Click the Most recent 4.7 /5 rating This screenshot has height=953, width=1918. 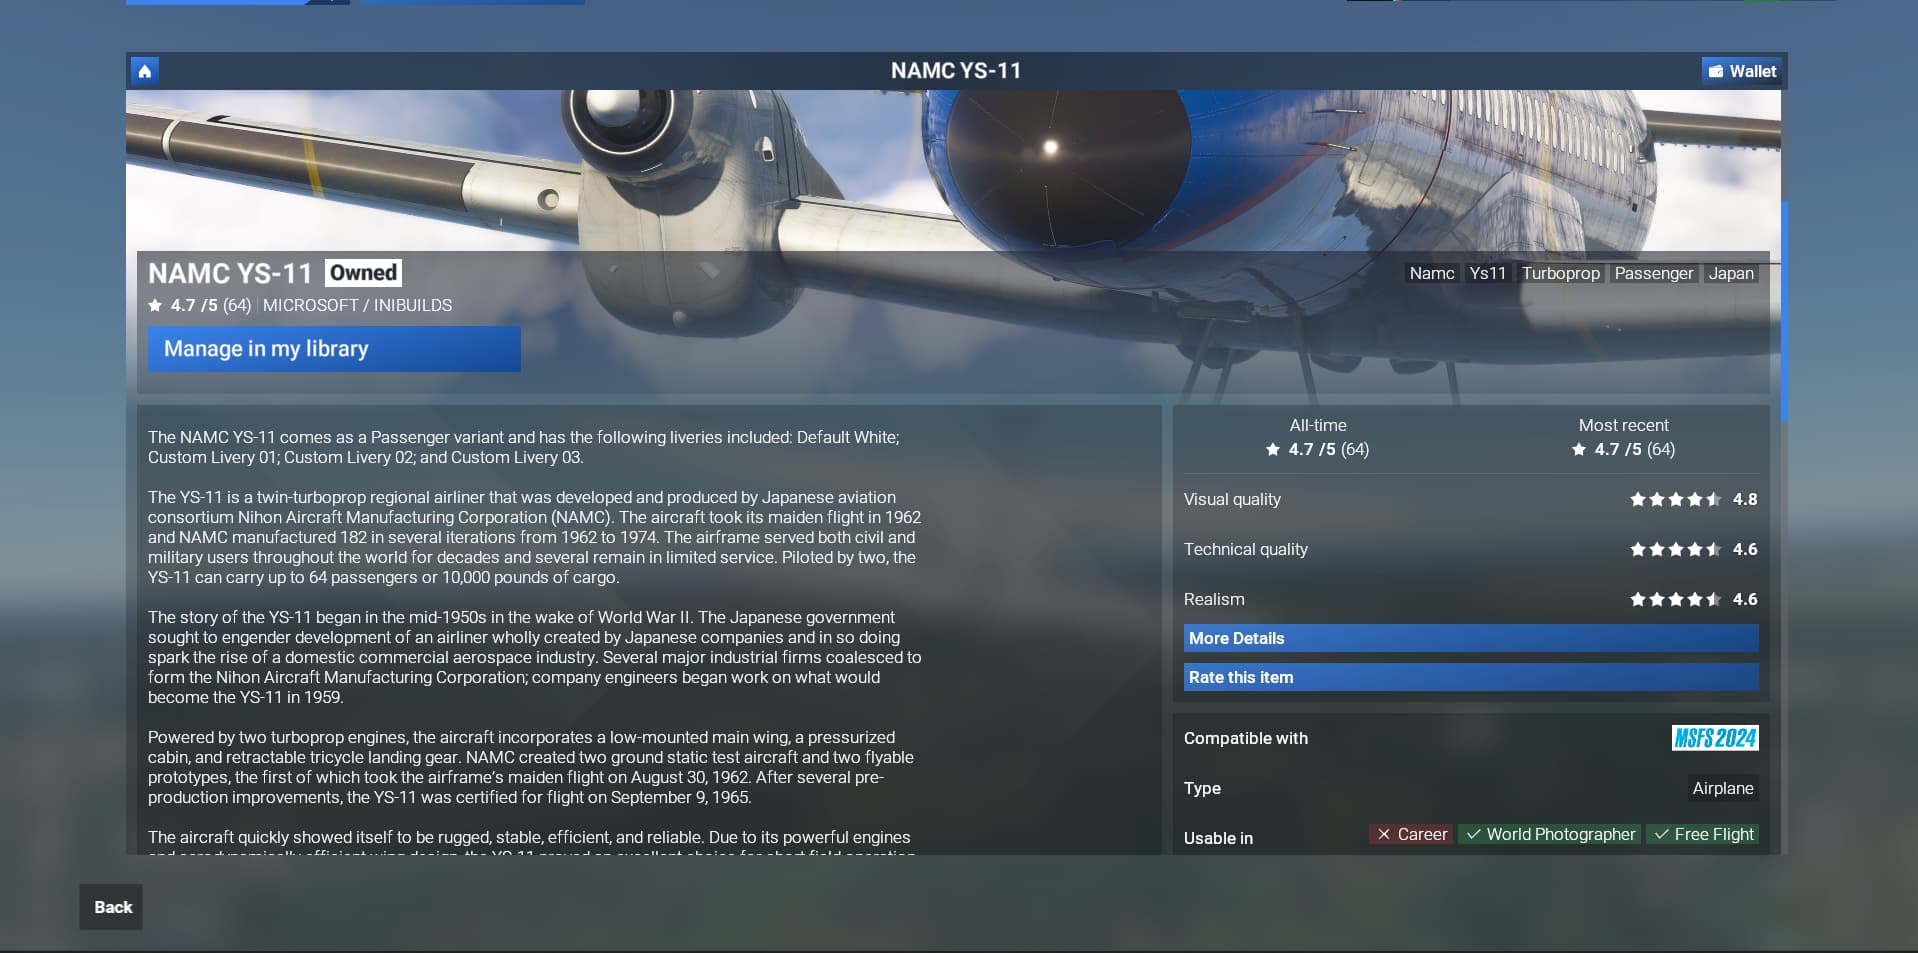[x=1624, y=449]
